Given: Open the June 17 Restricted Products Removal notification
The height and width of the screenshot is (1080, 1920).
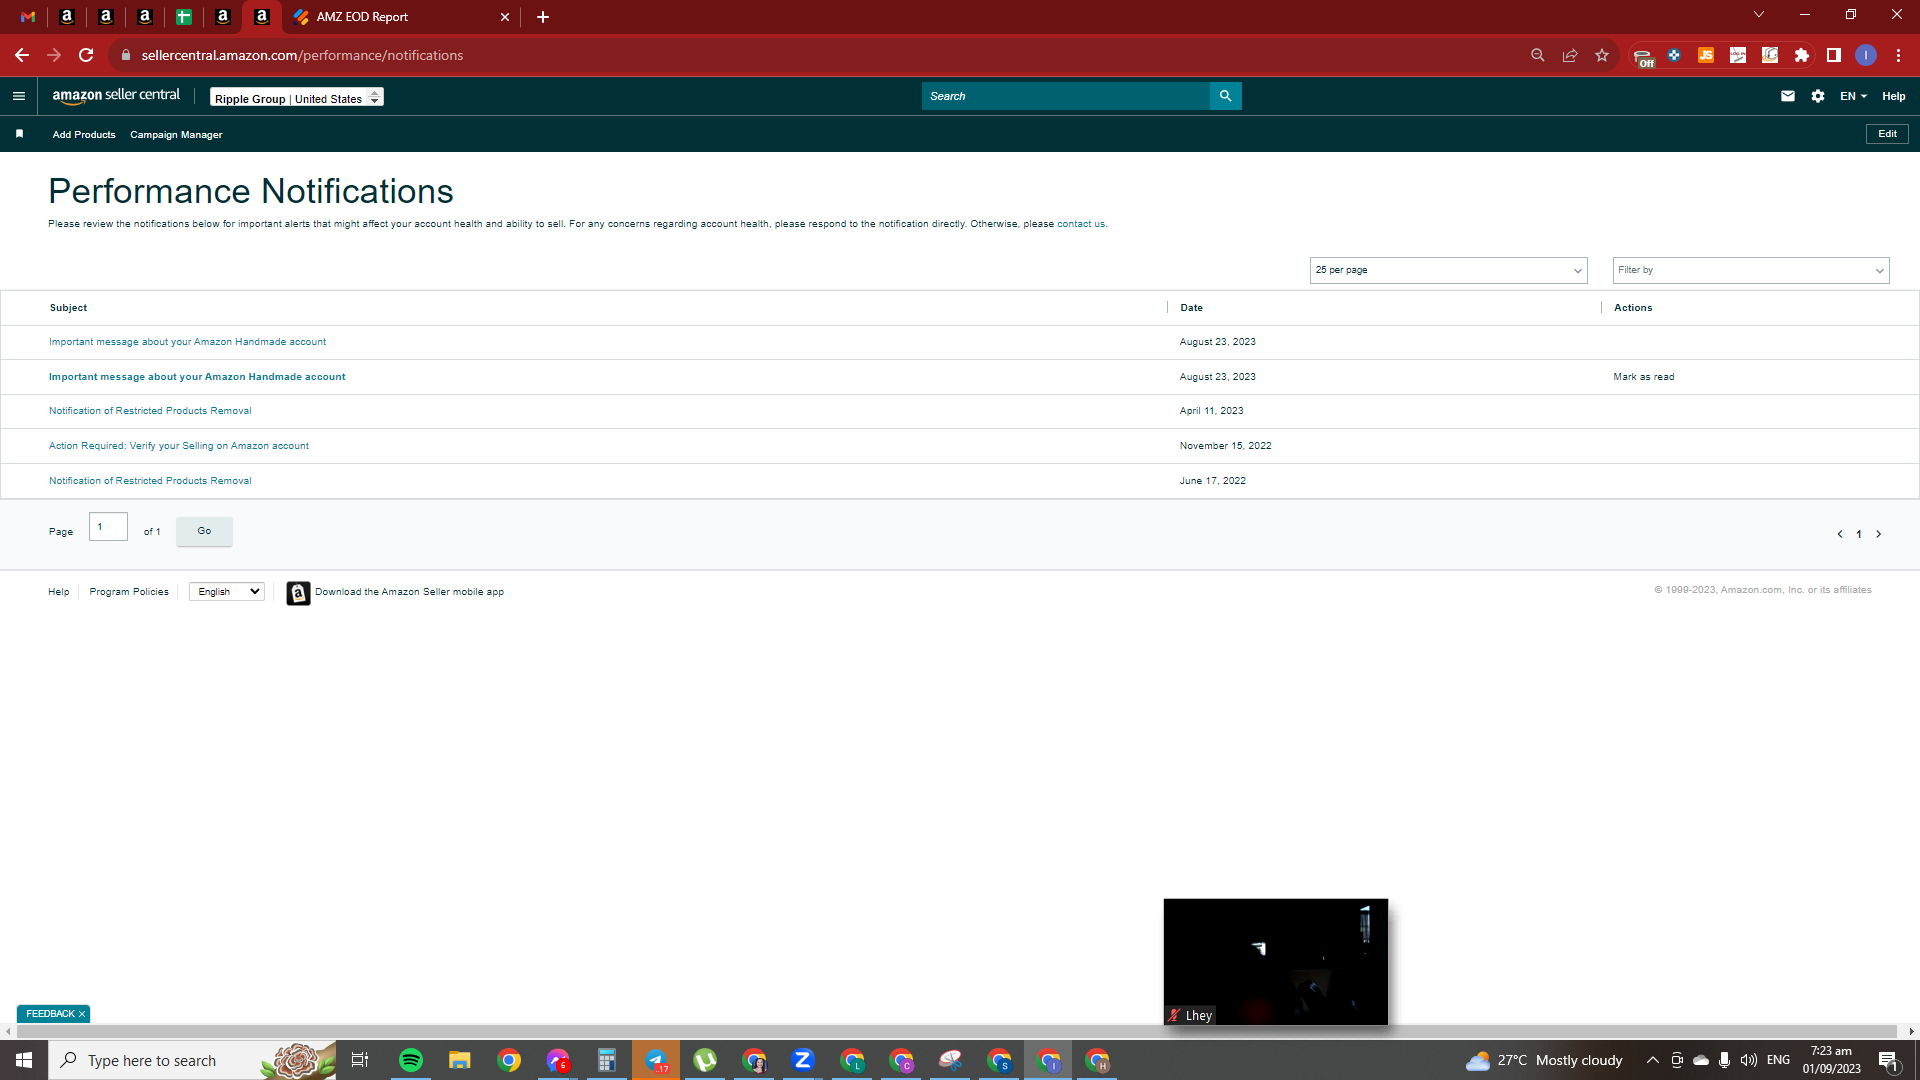Looking at the screenshot, I should [150, 481].
